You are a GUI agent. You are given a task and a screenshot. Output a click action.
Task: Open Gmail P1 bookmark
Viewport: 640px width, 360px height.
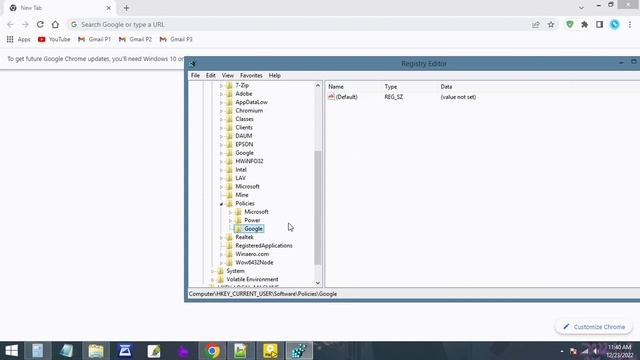point(94,39)
